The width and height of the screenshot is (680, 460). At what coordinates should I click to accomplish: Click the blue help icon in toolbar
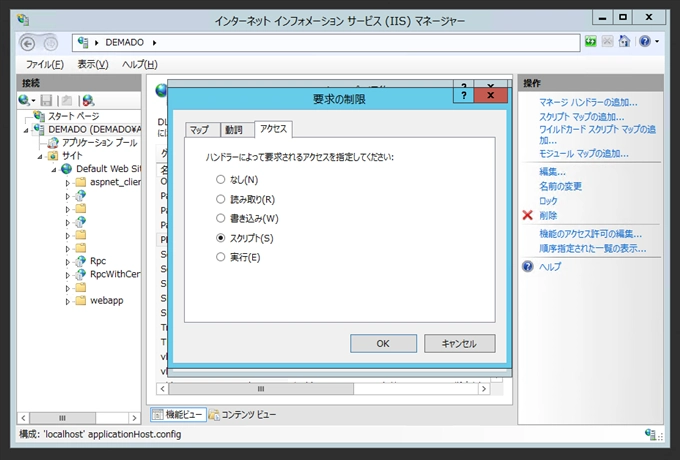coord(645,42)
